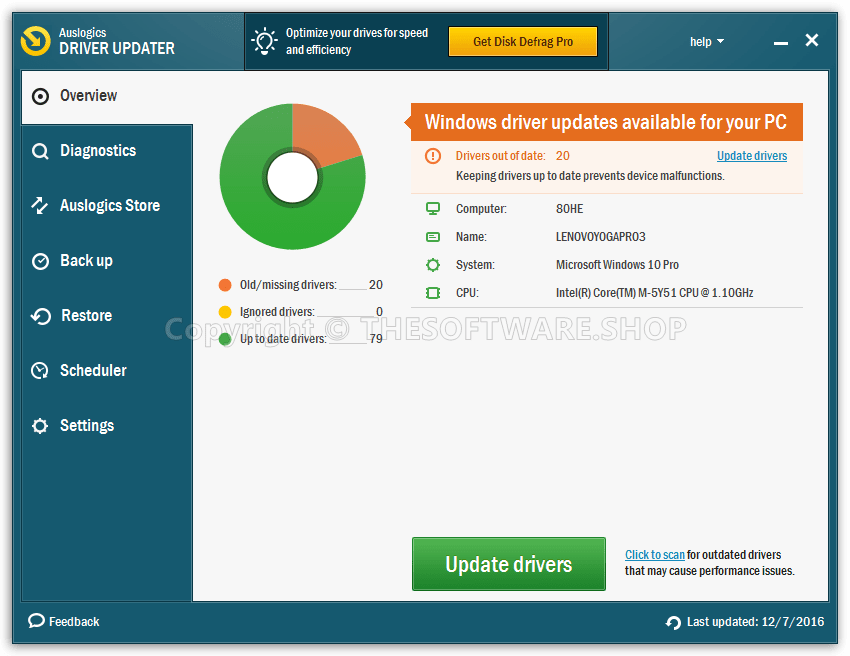Click the Up to date drivers count 79
The image size is (850, 656).
pos(376,339)
